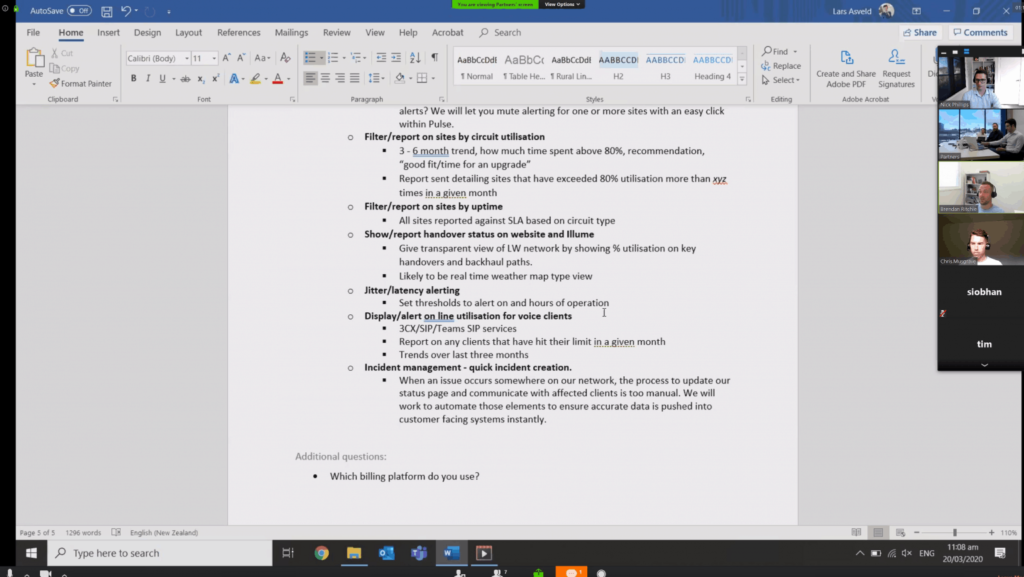The image size is (1024, 577).
Task: Open Microsoft Teams from taskbar
Action: tap(418, 553)
